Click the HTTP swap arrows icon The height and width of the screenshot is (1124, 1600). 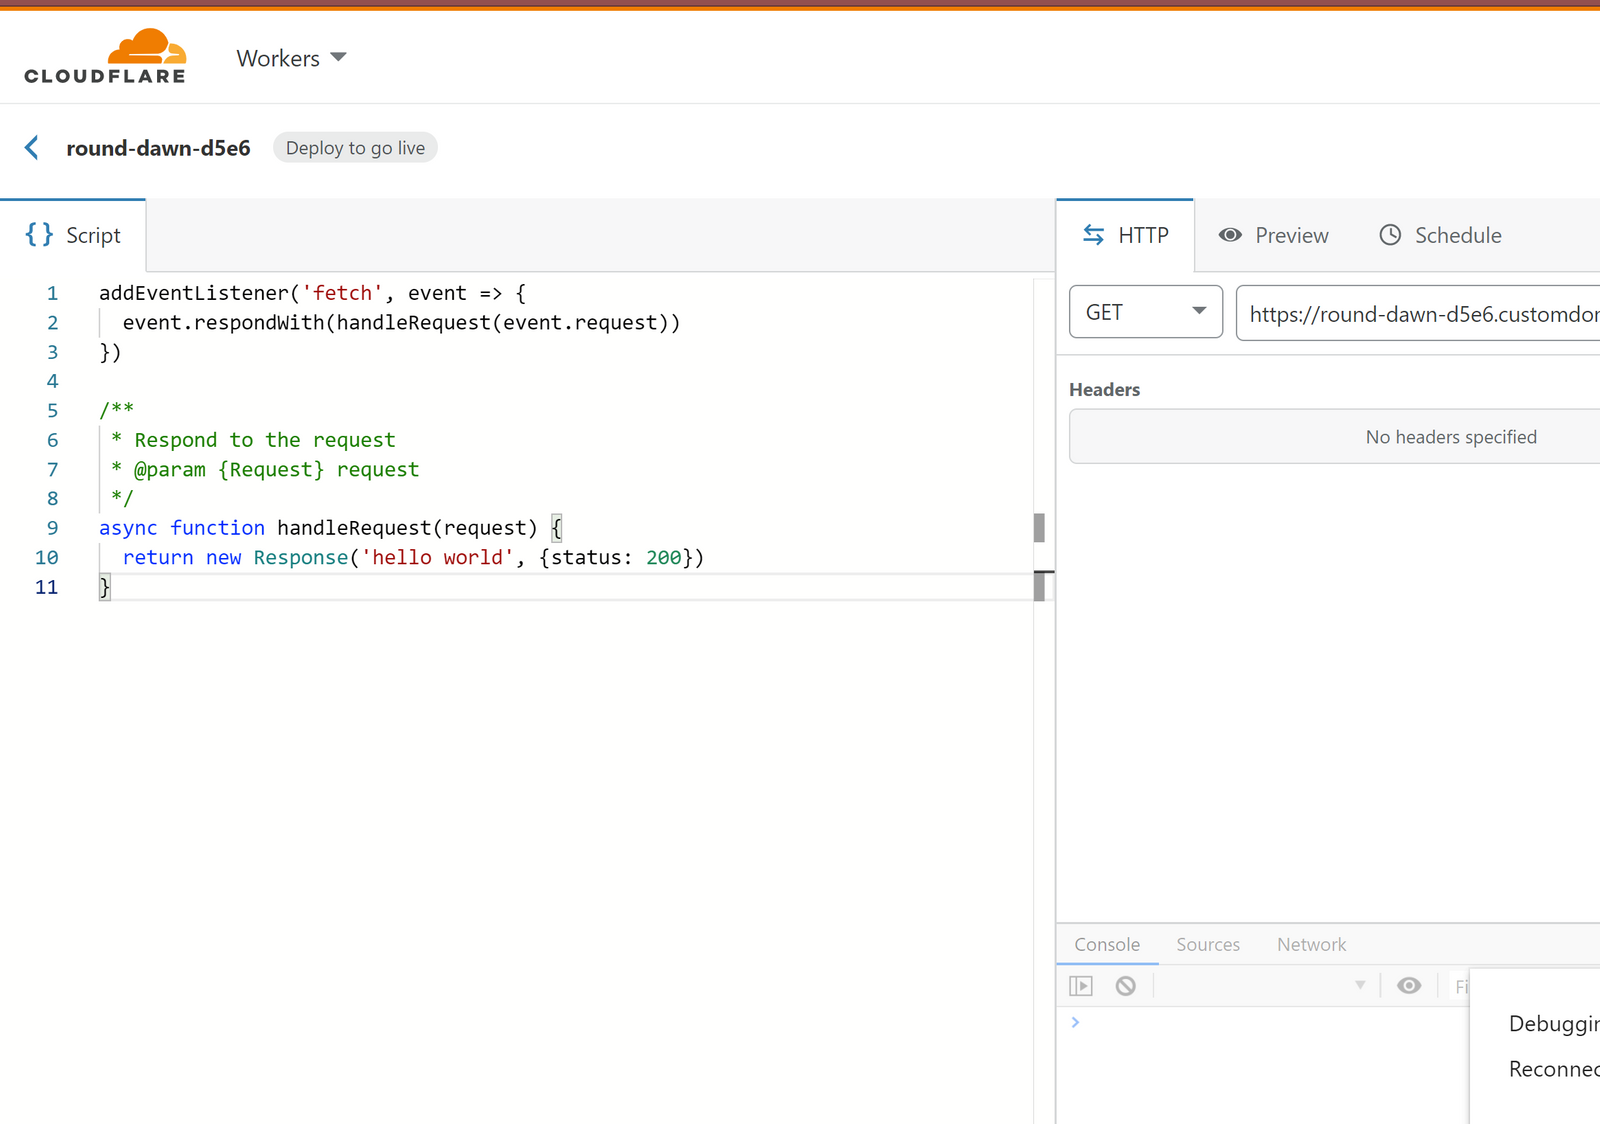click(1093, 235)
